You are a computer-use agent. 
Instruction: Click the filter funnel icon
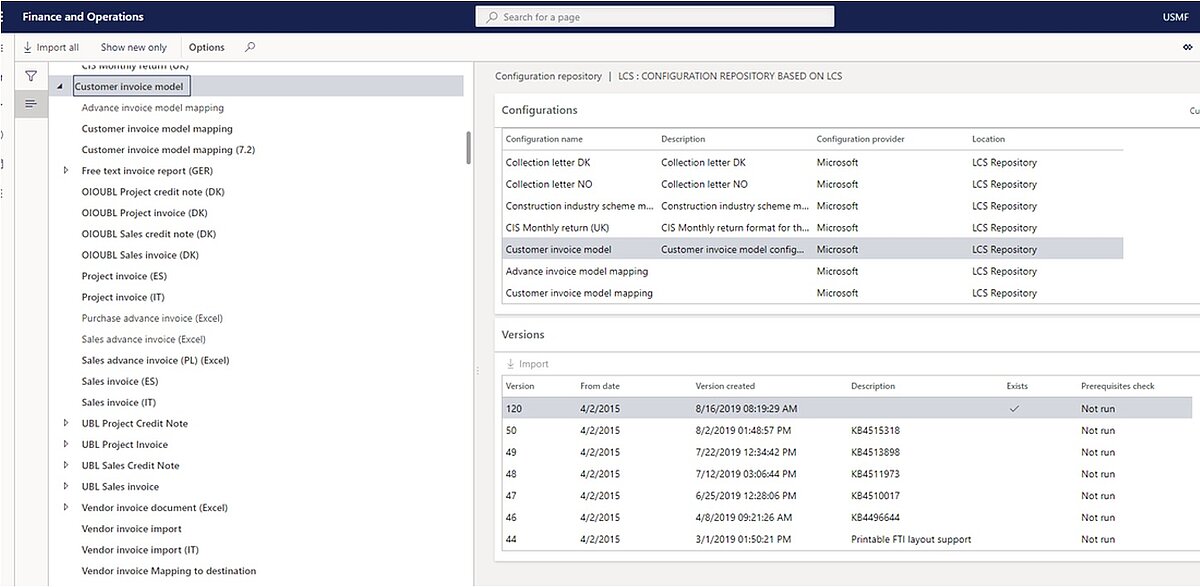coord(31,76)
